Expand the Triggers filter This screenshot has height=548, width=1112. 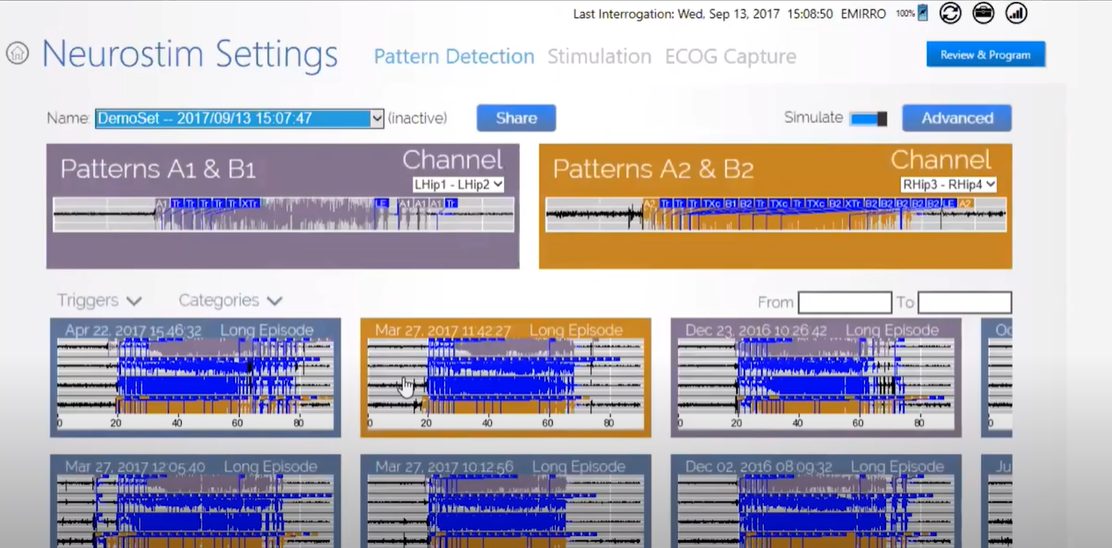99,300
